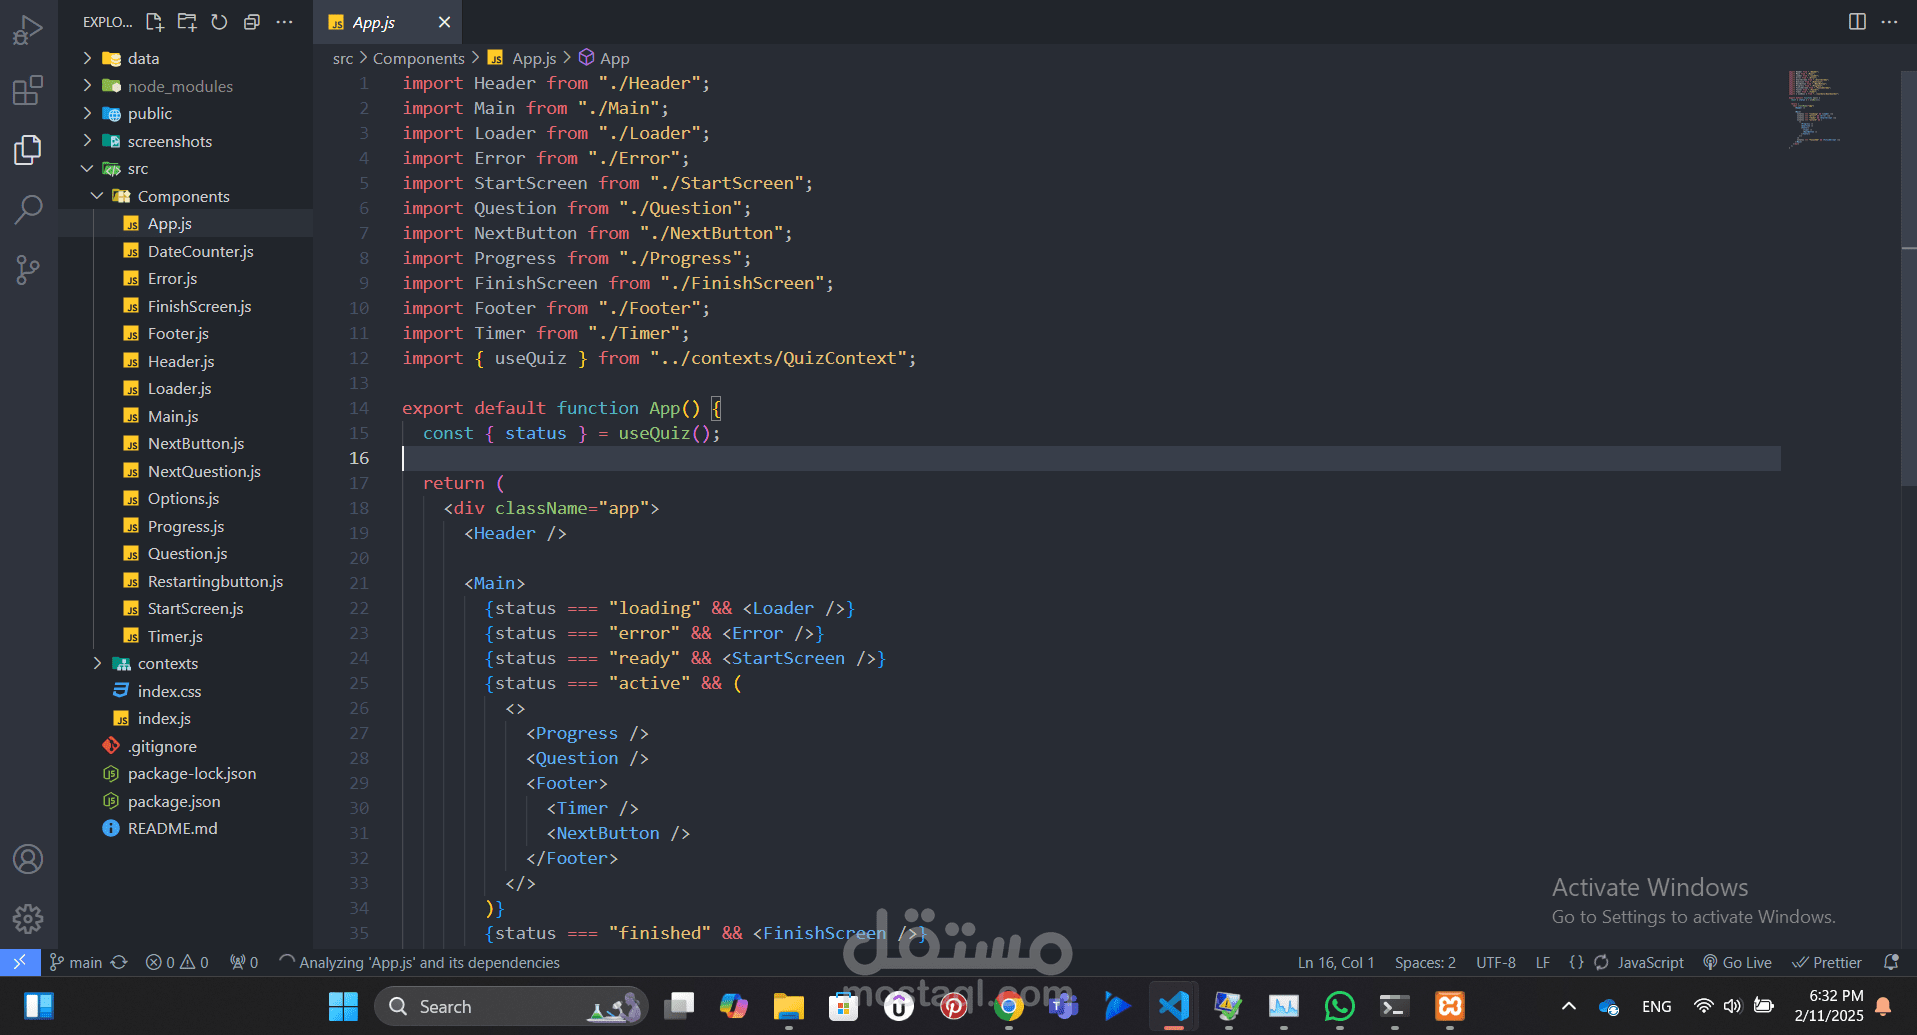Split the editor to the right
The width and height of the screenshot is (1917, 1035).
tap(1857, 22)
